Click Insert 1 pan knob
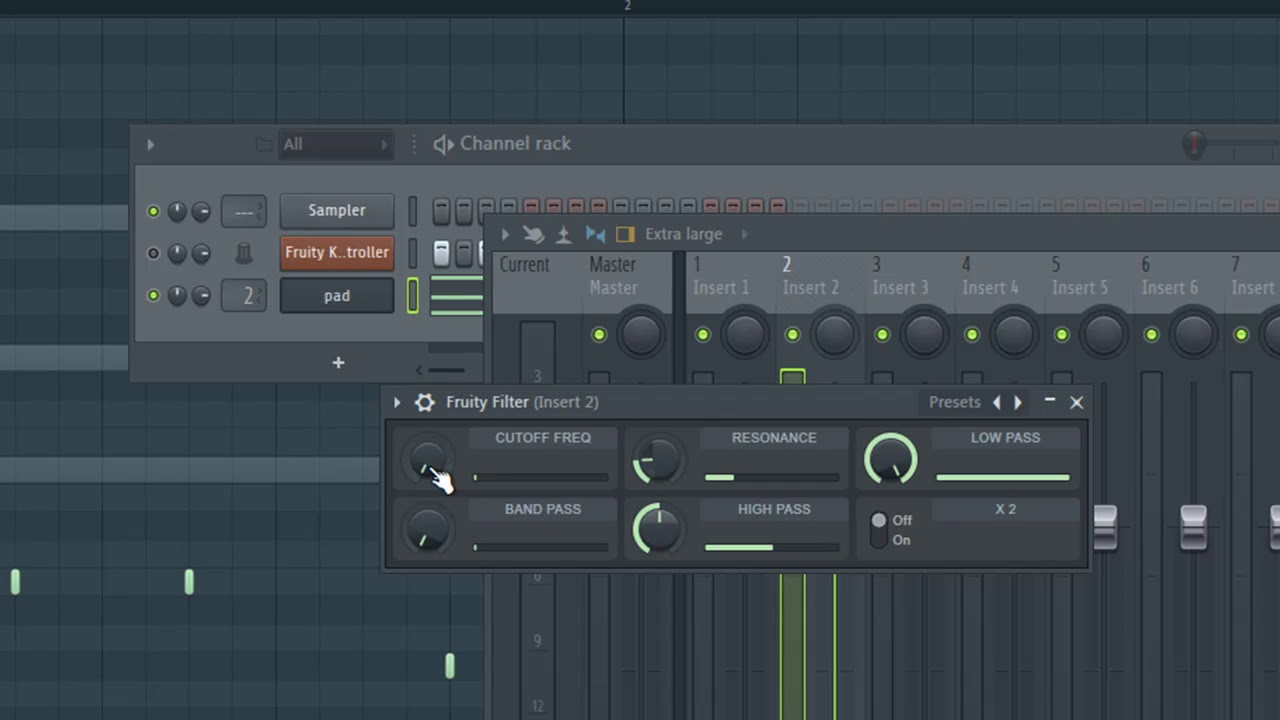This screenshot has width=1280, height=720. [x=745, y=335]
